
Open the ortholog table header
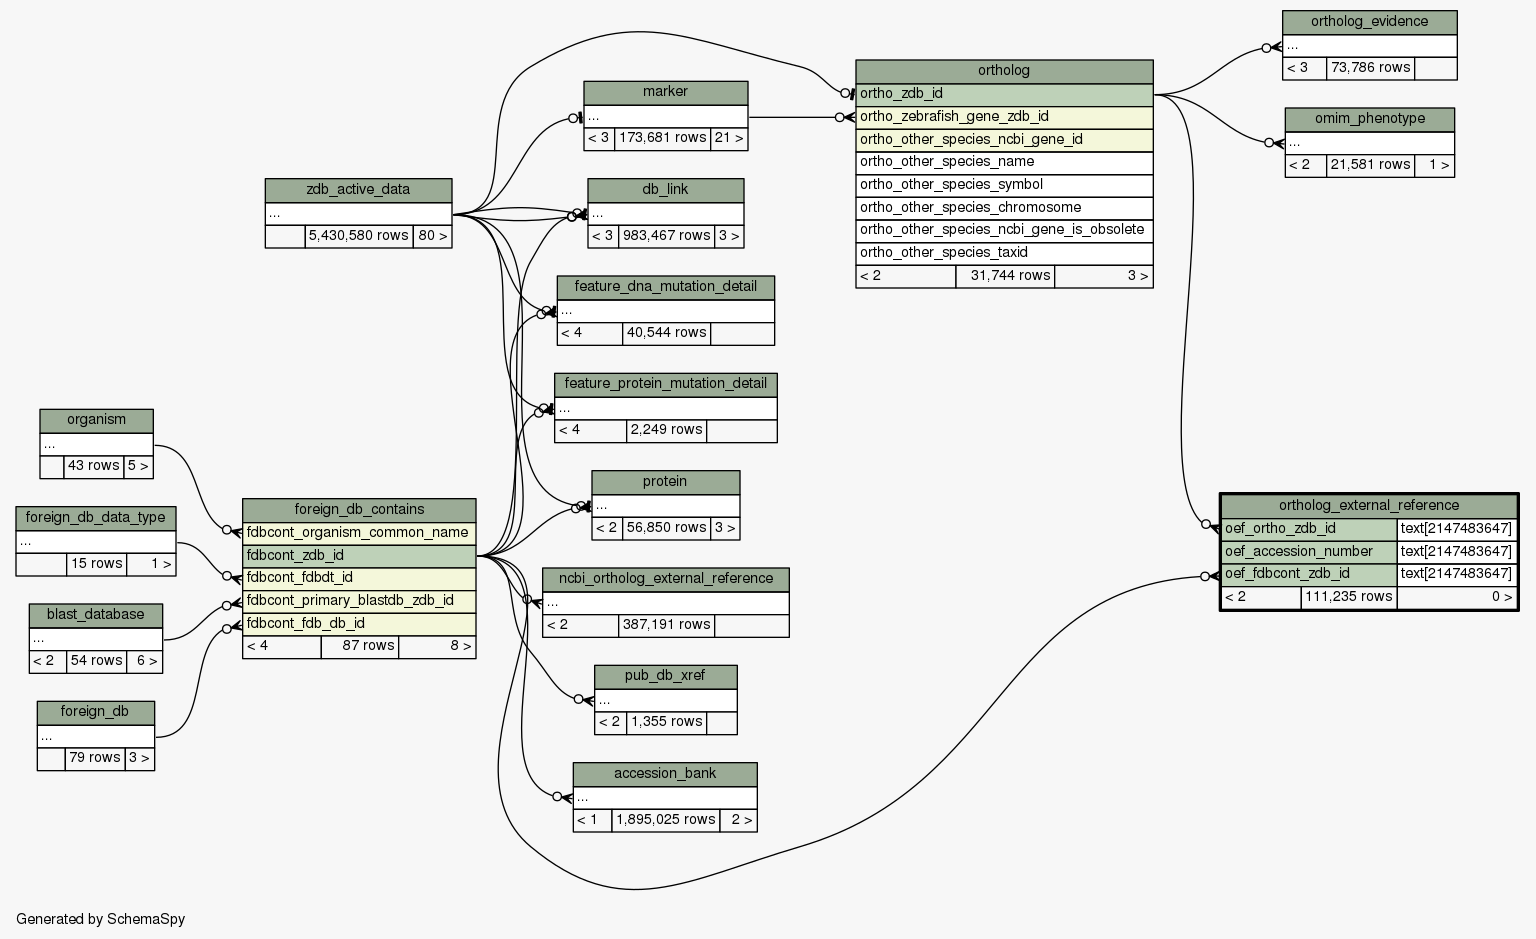click(x=1003, y=71)
